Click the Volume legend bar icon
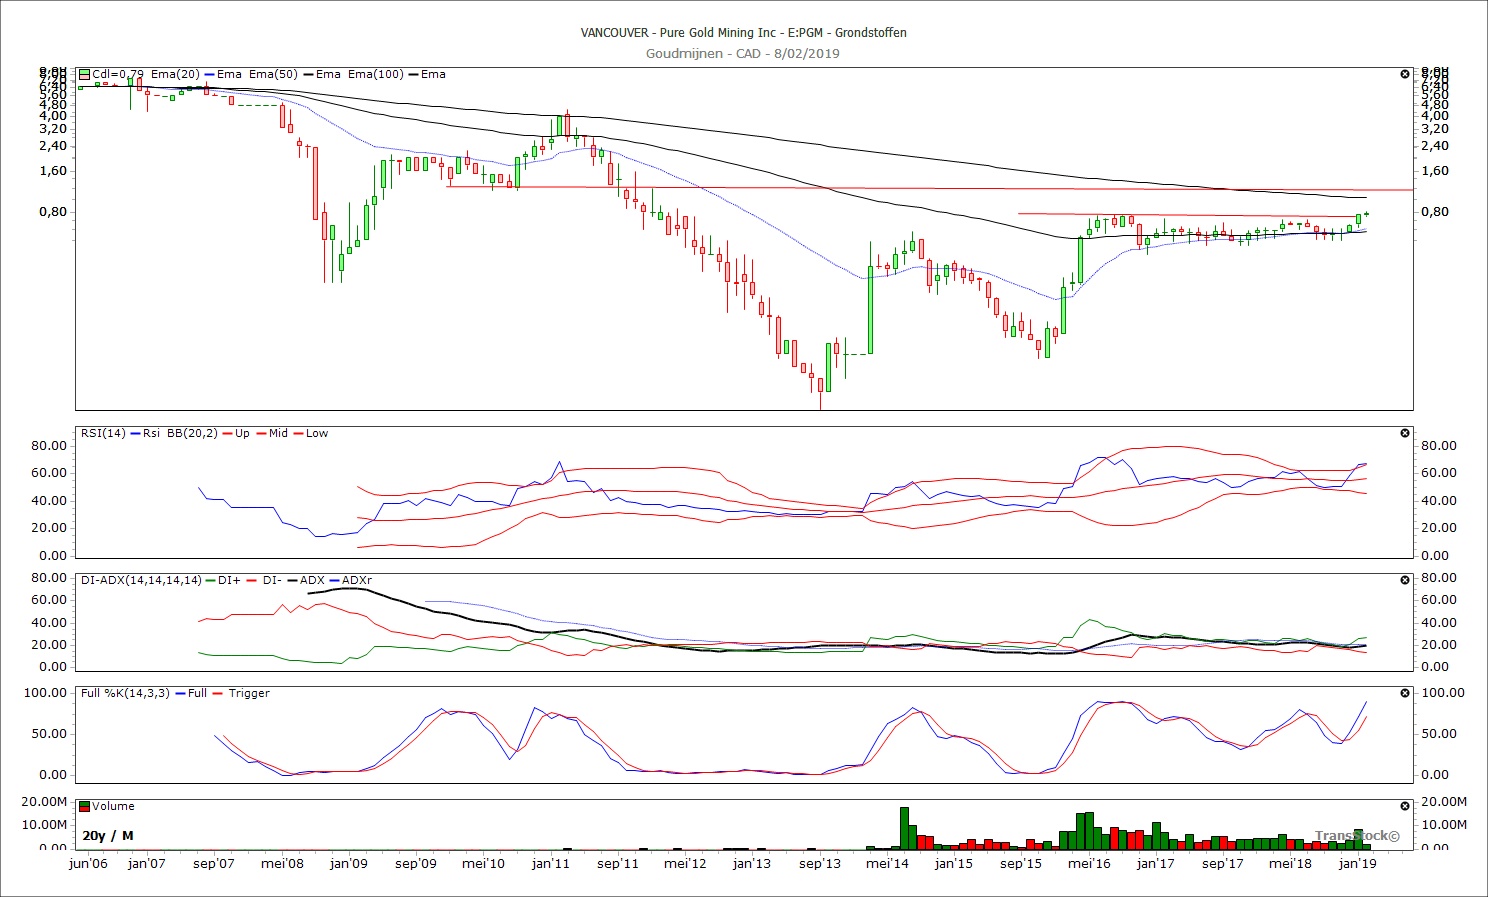This screenshot has width=1488, height=897. pyautogui.click(x=85, y=806)
